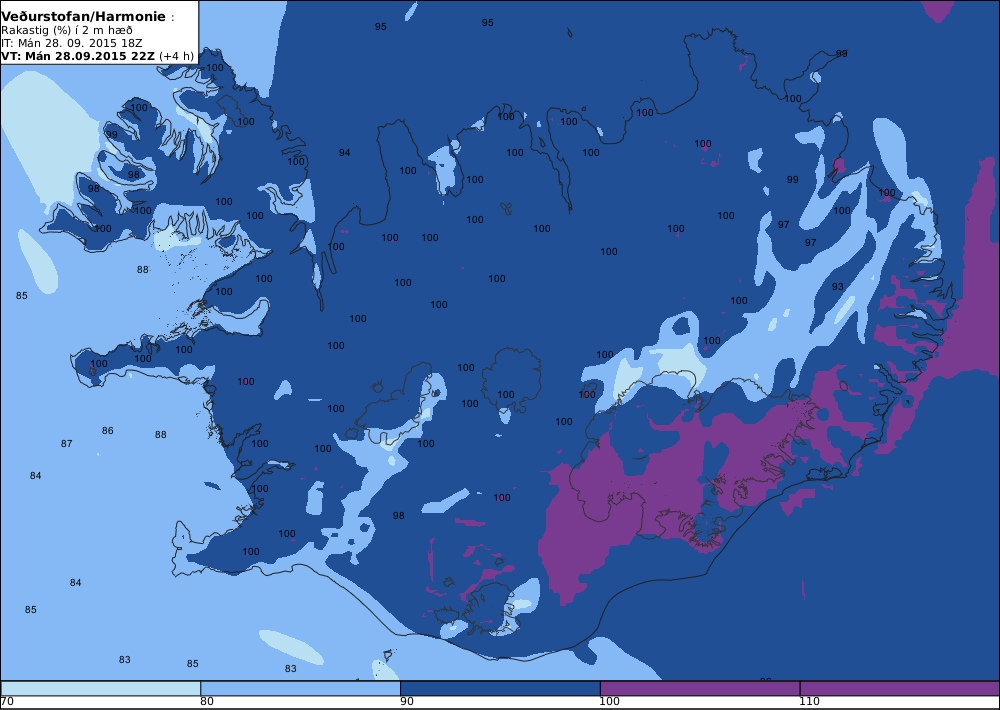Click the 80 label on the legend scale
This screenshot has height=710, width=1000.
(207, 702)
